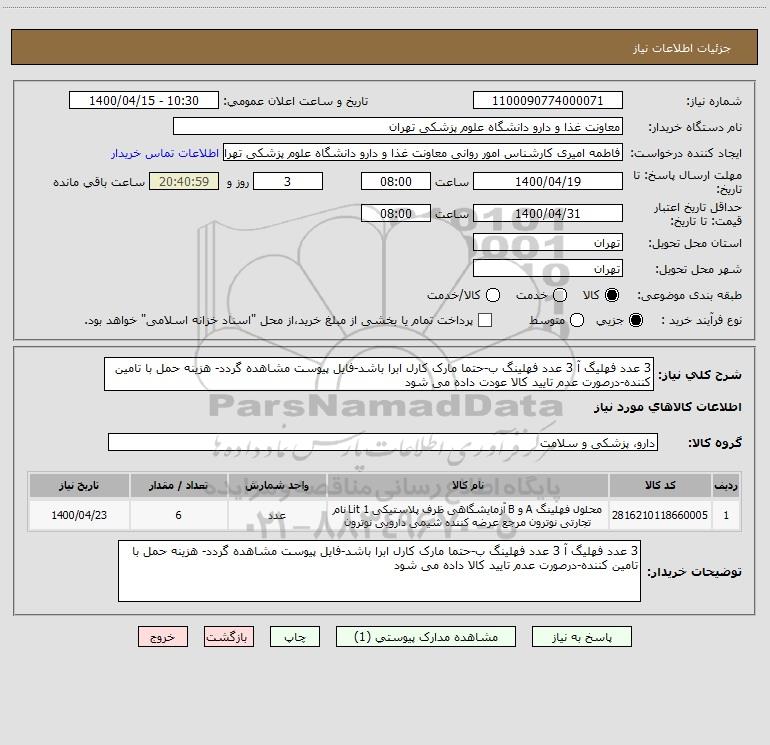This screenshot has height=745, width=770.
Task: Select the جزیی purchase type radio
Action: [635, 321]
